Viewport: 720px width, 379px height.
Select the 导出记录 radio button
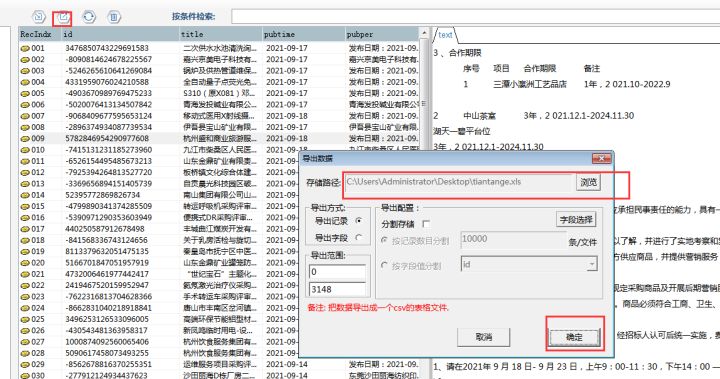pyautogui.click(x=359, y=221)
